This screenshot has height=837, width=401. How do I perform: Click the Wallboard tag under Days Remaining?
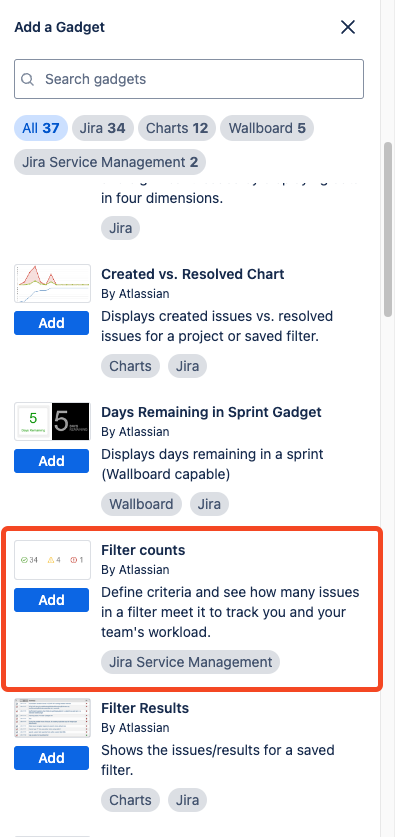pos(141,504)
